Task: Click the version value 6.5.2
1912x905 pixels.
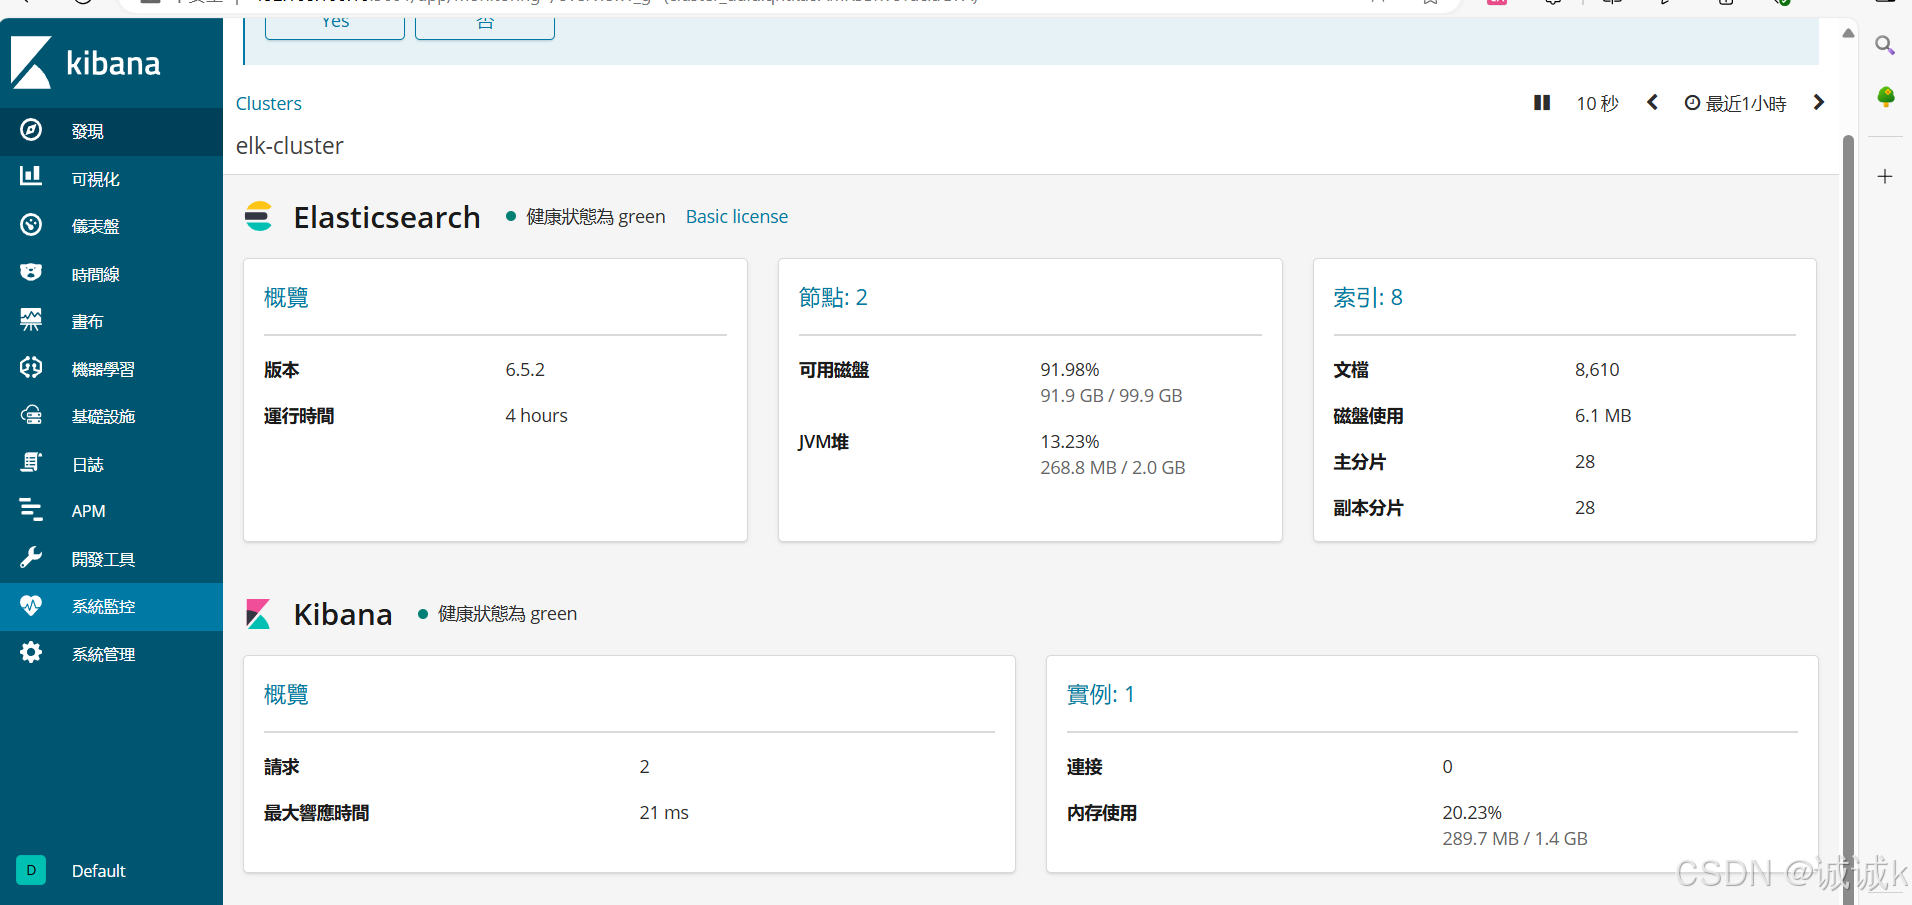Action: [525, 369]
